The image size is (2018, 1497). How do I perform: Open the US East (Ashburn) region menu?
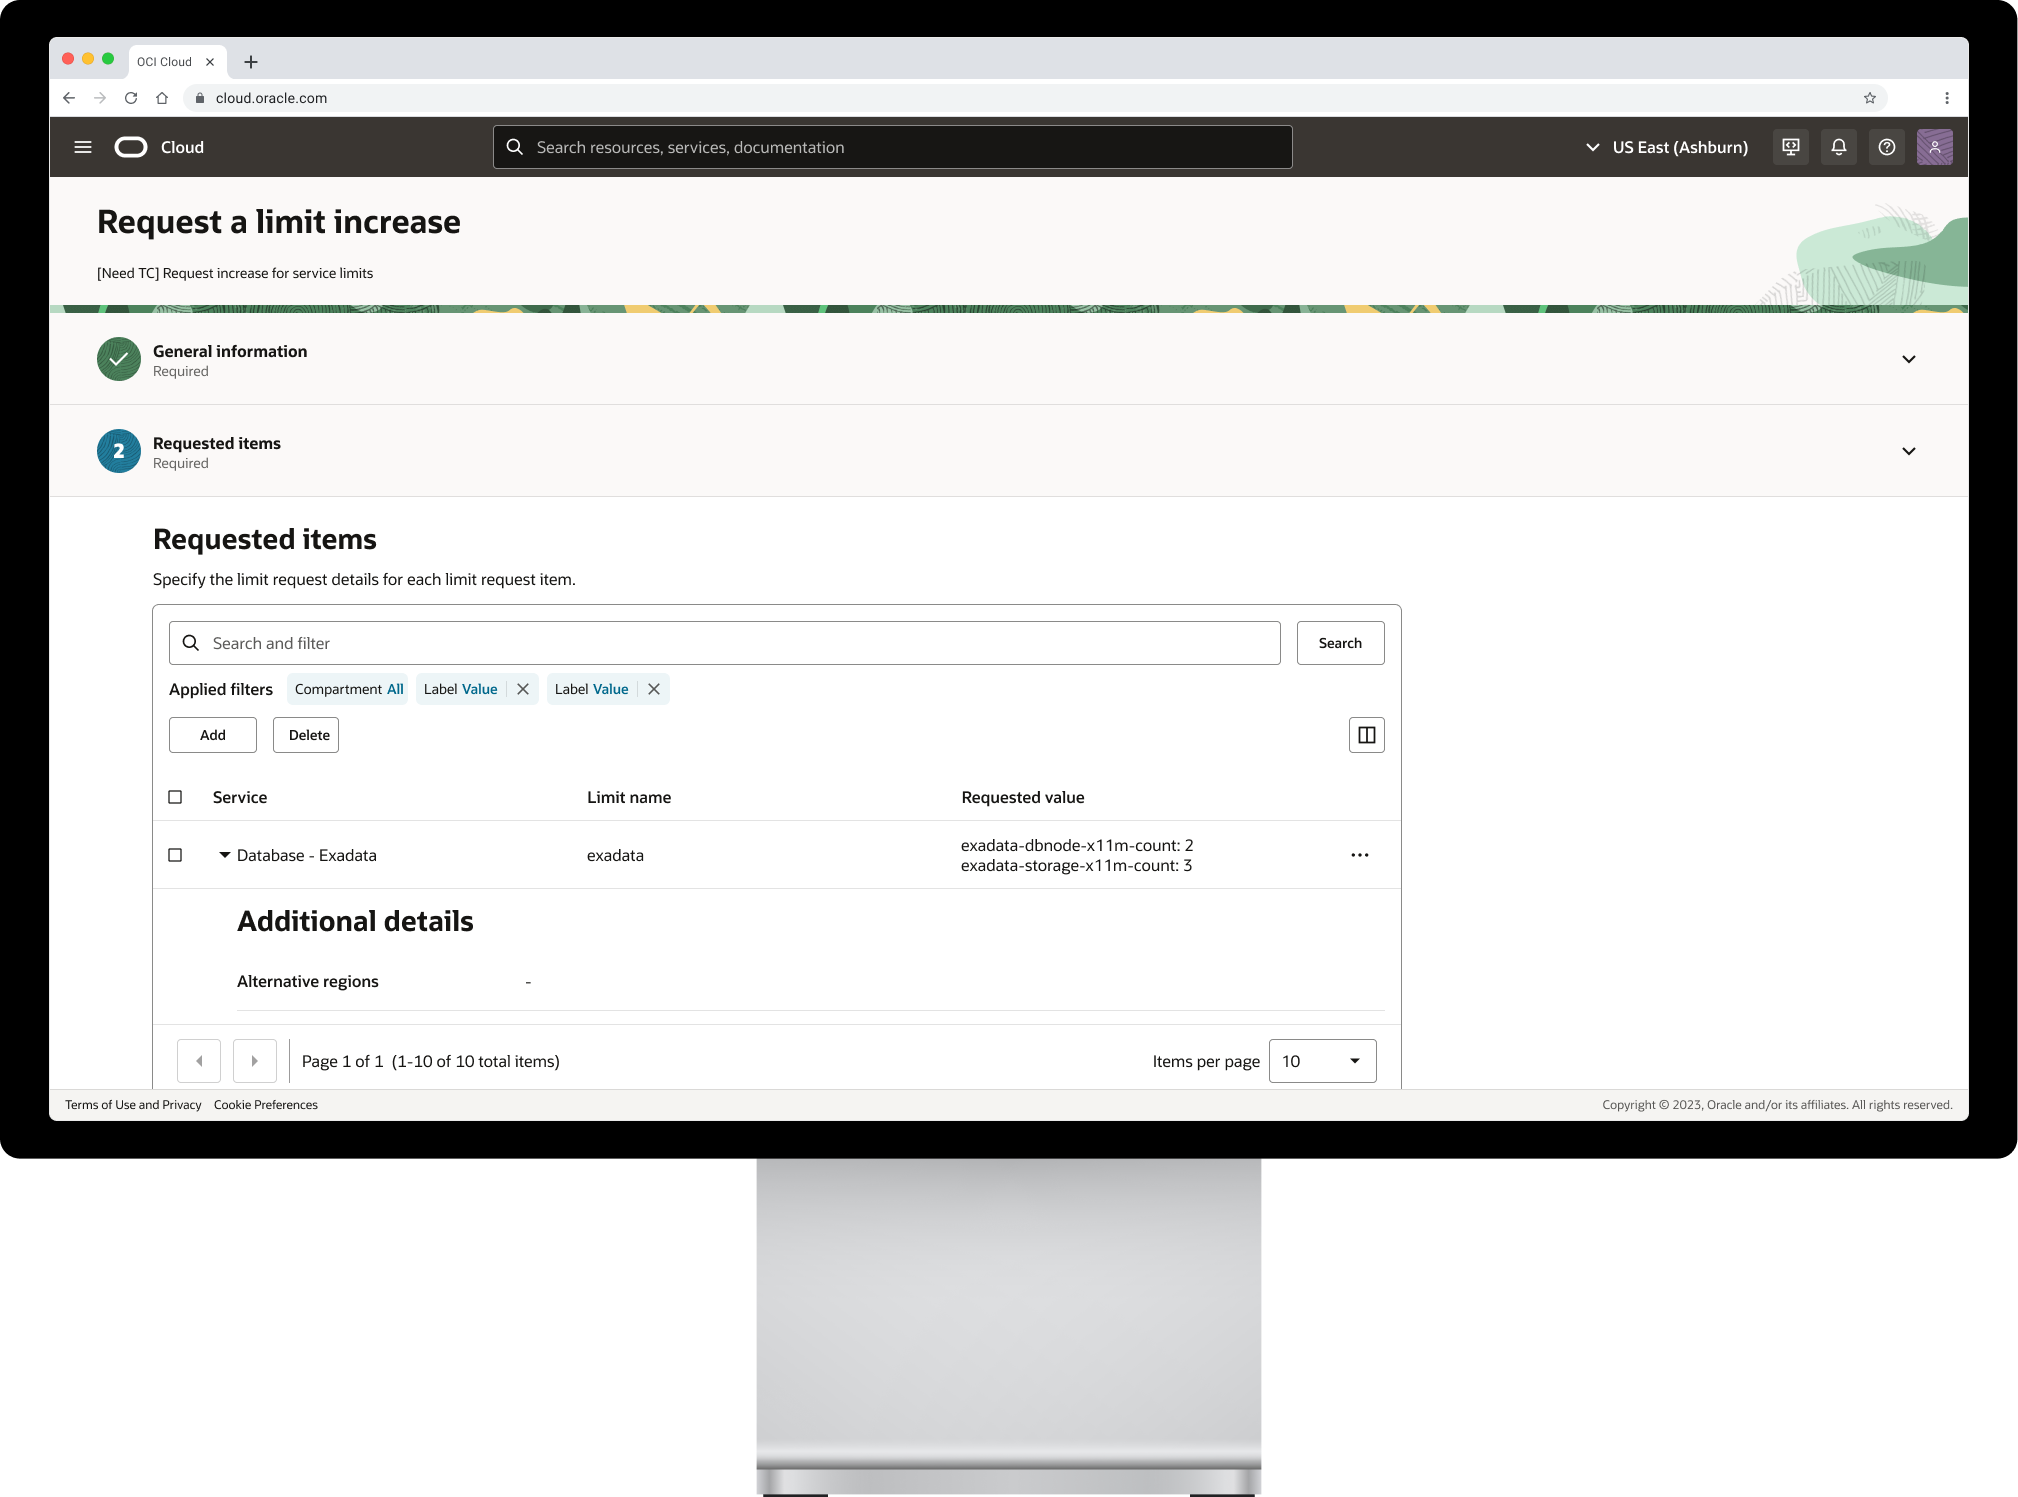tap(1666, 147)
